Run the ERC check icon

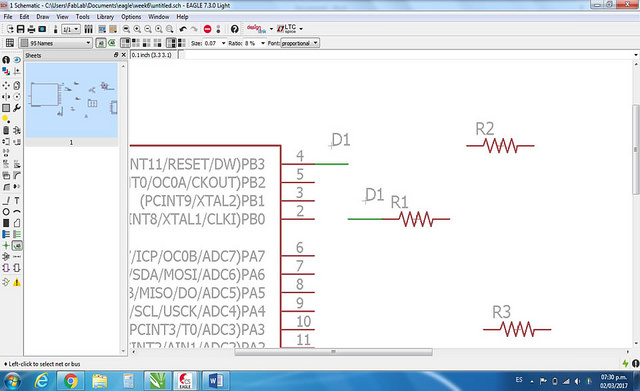(6, 282)
